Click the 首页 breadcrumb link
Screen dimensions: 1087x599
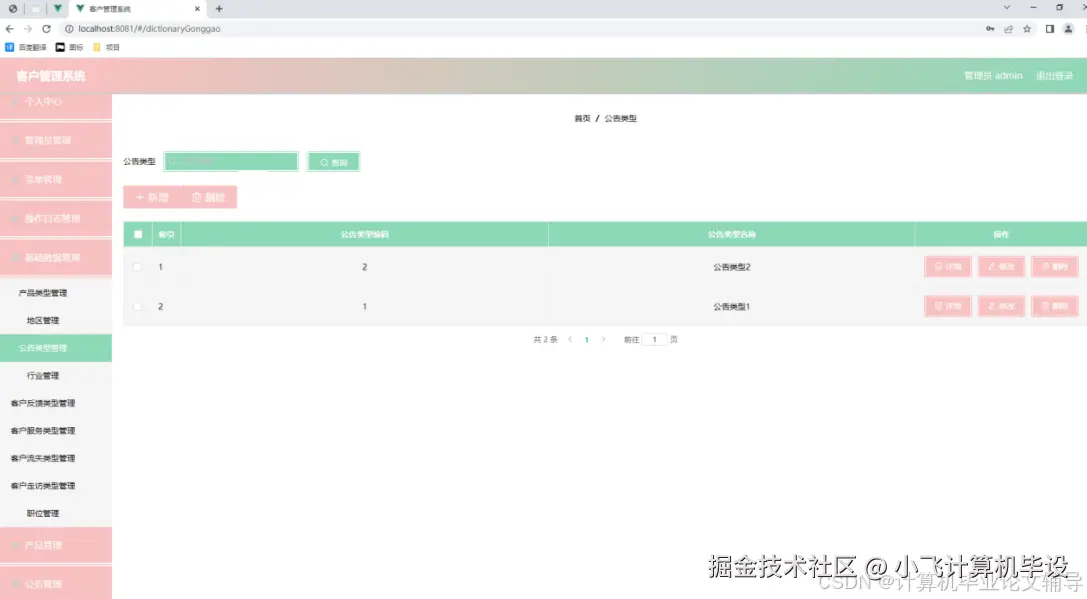[582, 119]
